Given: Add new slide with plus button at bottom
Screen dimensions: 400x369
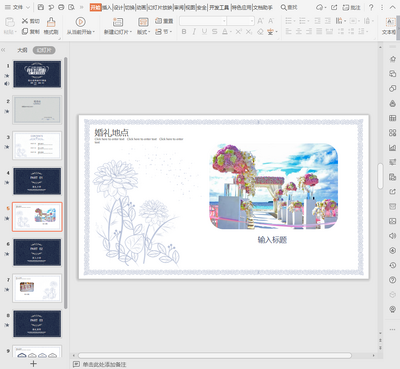Looking at the screenshot, I should [33, 363].
